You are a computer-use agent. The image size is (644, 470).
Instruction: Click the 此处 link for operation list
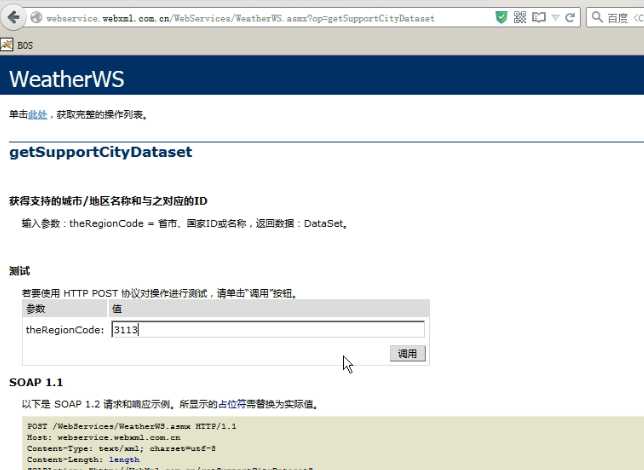[x=37, y=115]
